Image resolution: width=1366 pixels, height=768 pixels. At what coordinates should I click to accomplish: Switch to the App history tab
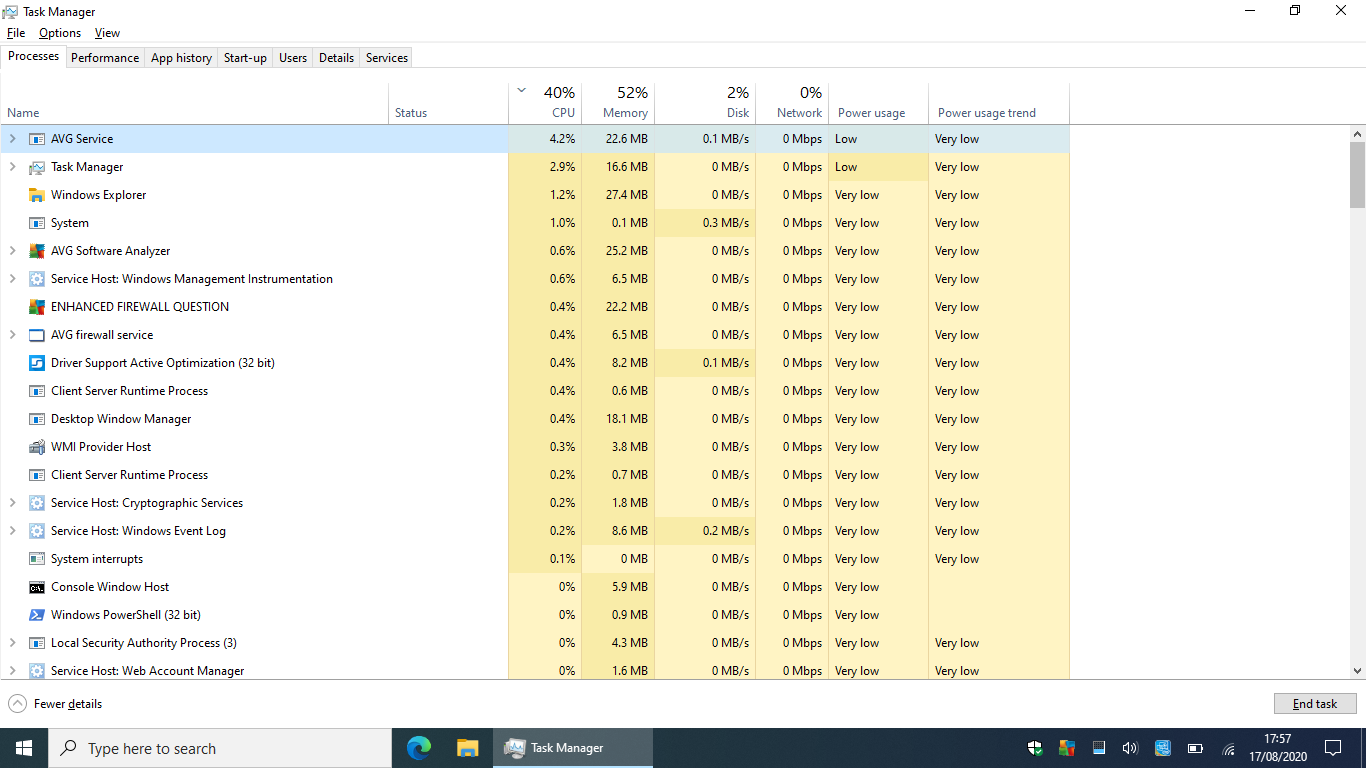tap(181, 58)
